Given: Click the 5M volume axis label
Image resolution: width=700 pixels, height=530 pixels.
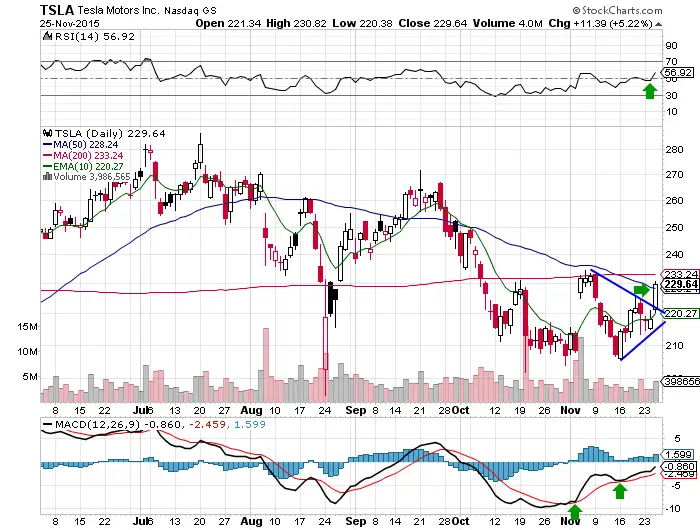Looking at the screenshot, I should pos(30,377).
